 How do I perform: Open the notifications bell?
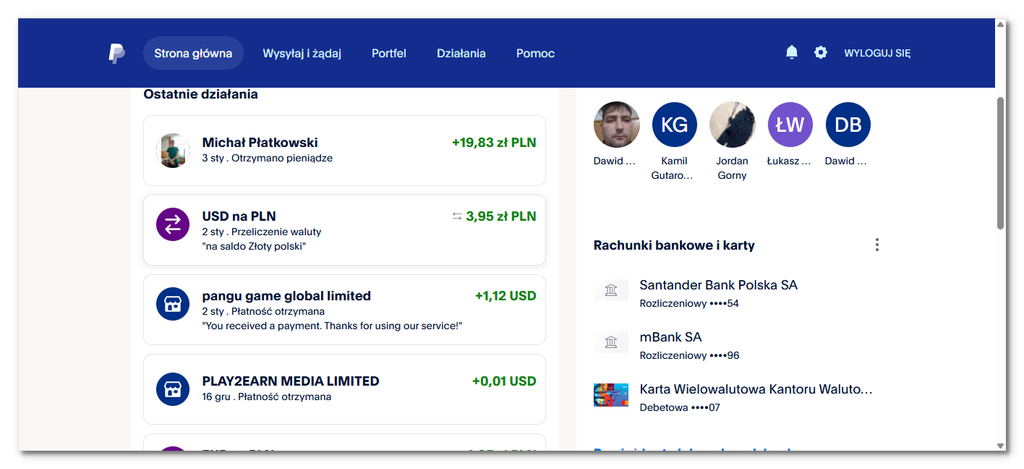pos(792,53)
